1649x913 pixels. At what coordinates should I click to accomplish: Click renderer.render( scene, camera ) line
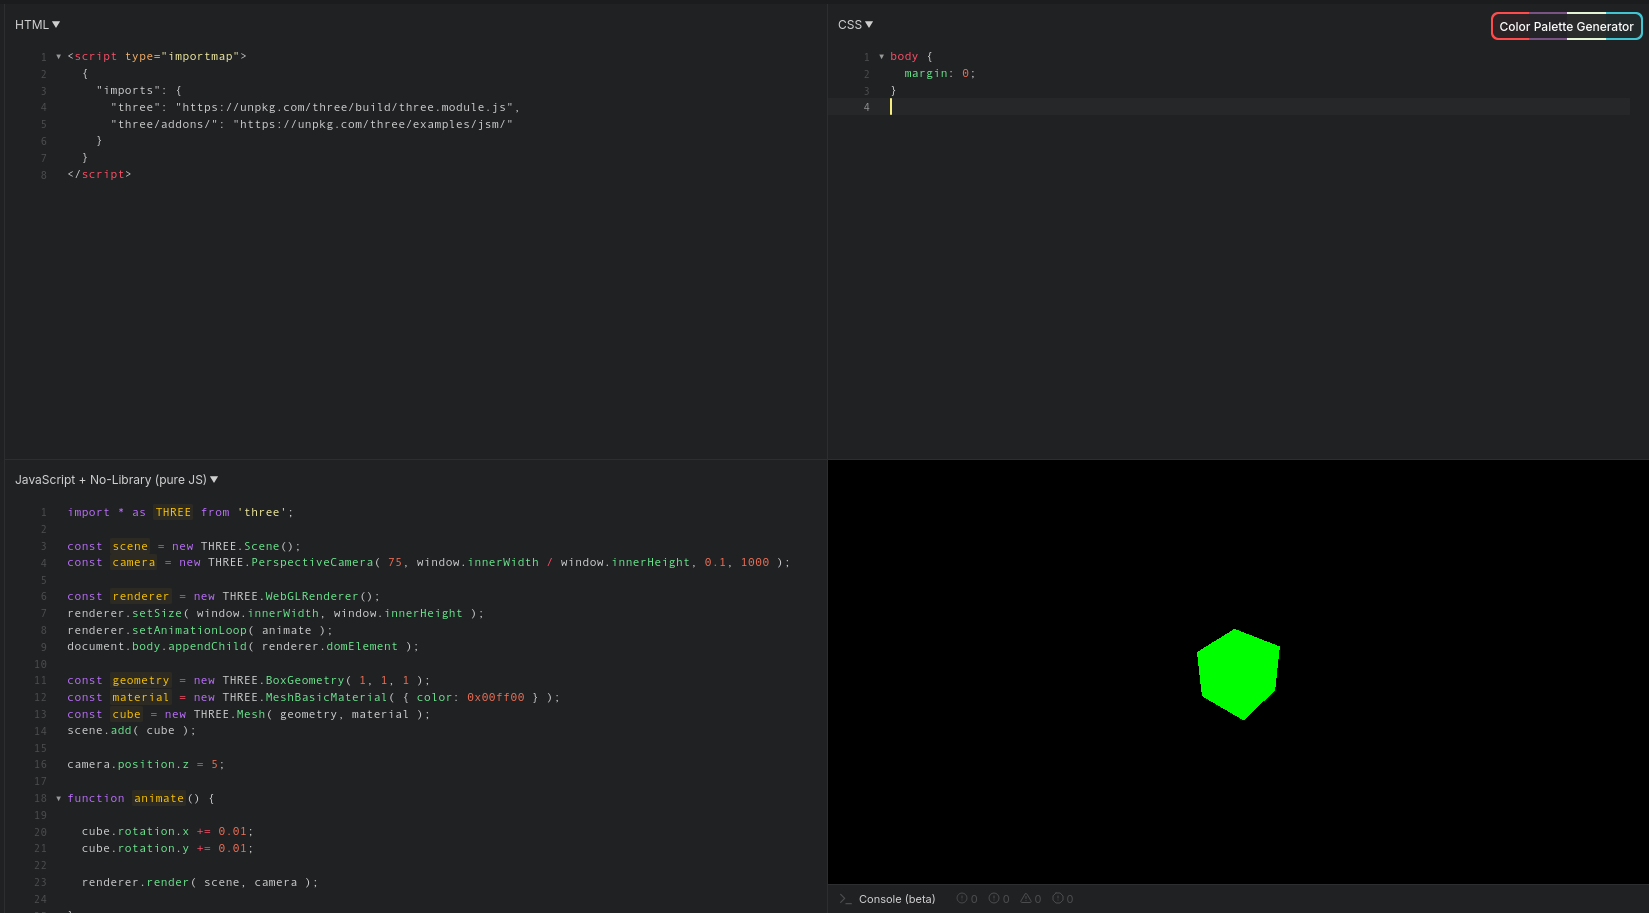point(200,882)
